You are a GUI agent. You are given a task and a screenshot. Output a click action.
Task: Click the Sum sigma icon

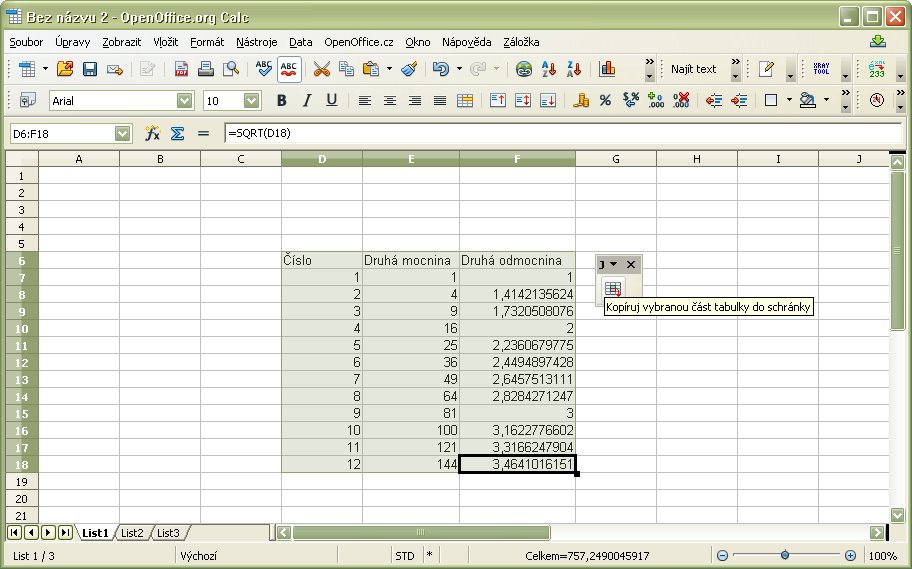(178, 133)
